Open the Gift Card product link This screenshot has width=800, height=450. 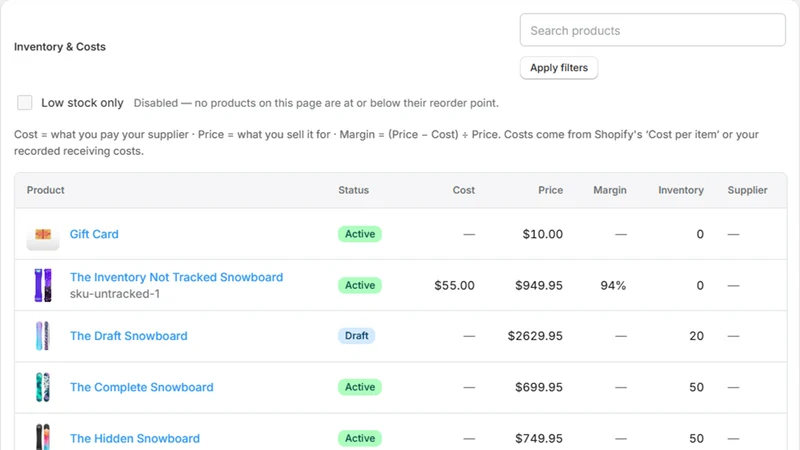(x=94, y=234)
